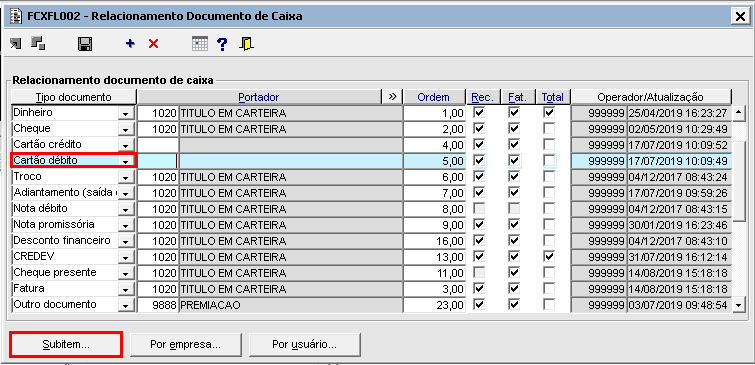Toggle Fat. checkbox for Cheque row
Viewport: 755px width, 365px height.
tap(514, 129)
